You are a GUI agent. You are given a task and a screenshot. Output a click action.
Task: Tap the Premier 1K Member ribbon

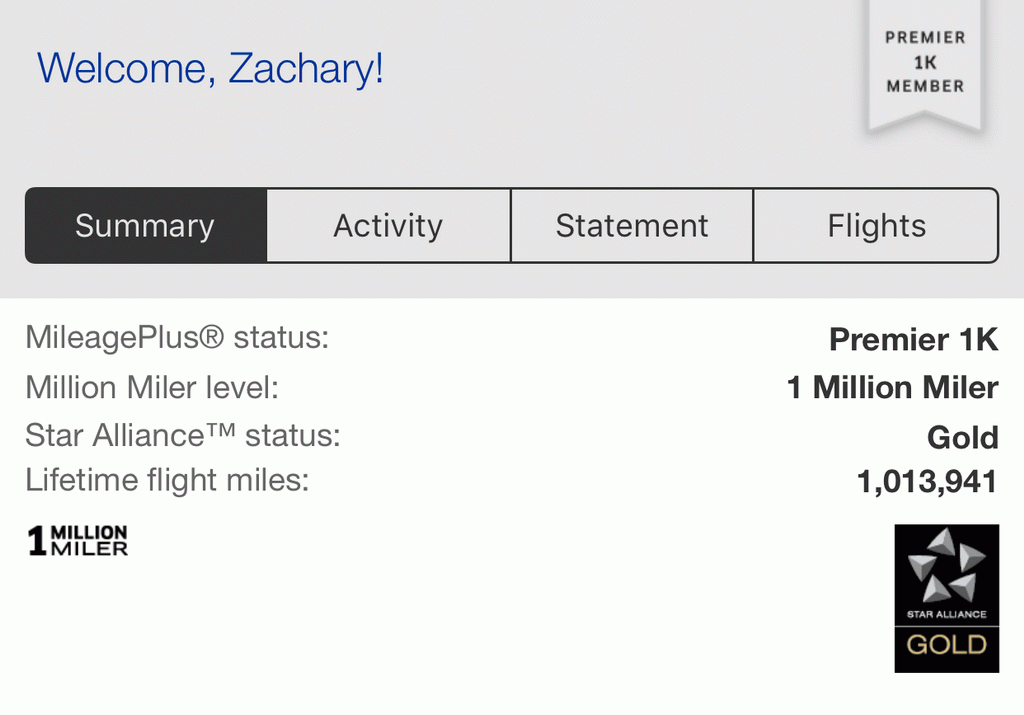[925, 64]
